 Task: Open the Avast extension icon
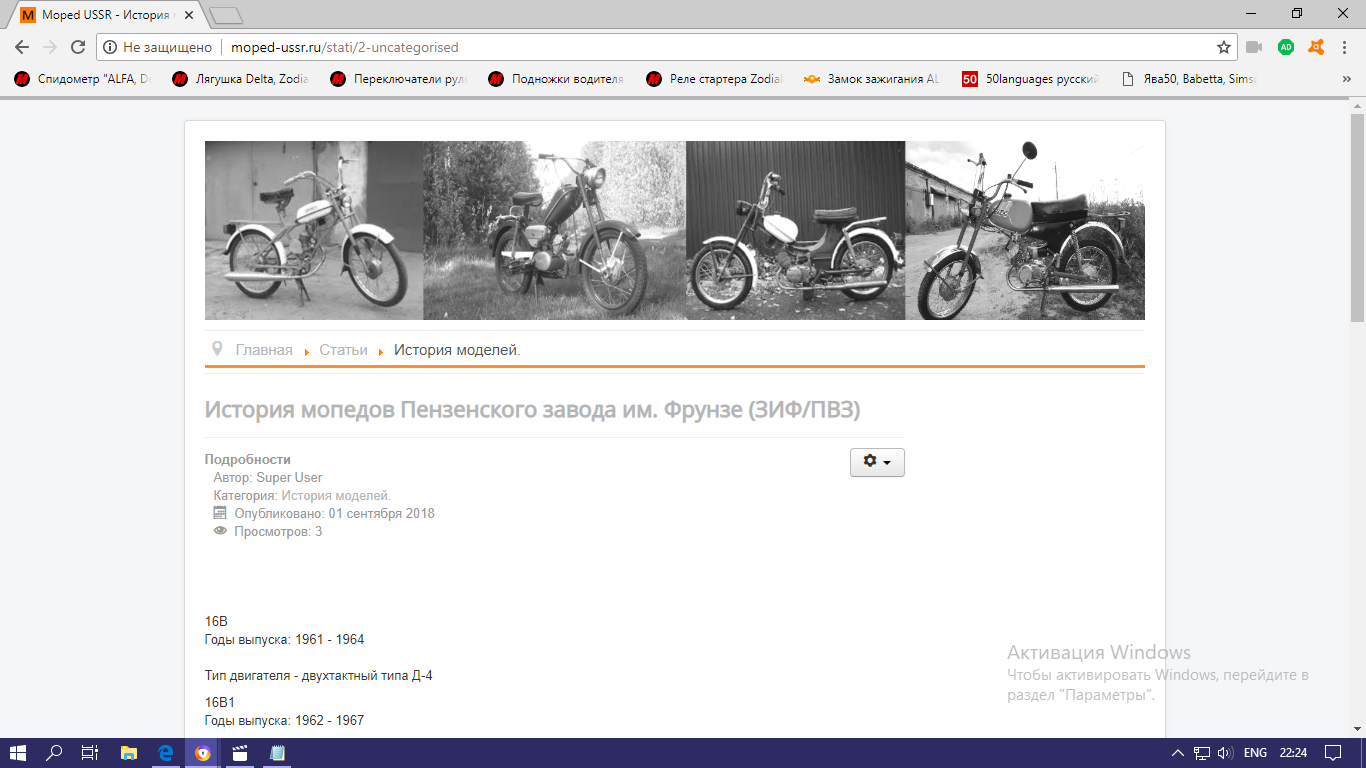(1317, 47)
